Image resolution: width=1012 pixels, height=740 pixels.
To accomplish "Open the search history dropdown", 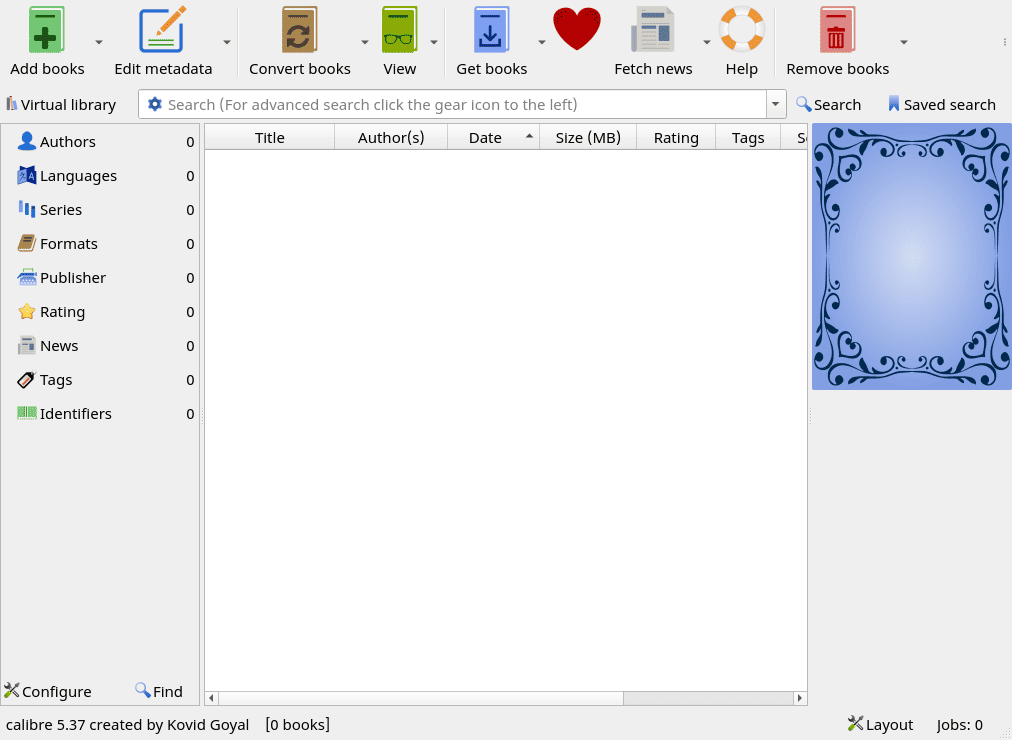I will pos(776,104).
